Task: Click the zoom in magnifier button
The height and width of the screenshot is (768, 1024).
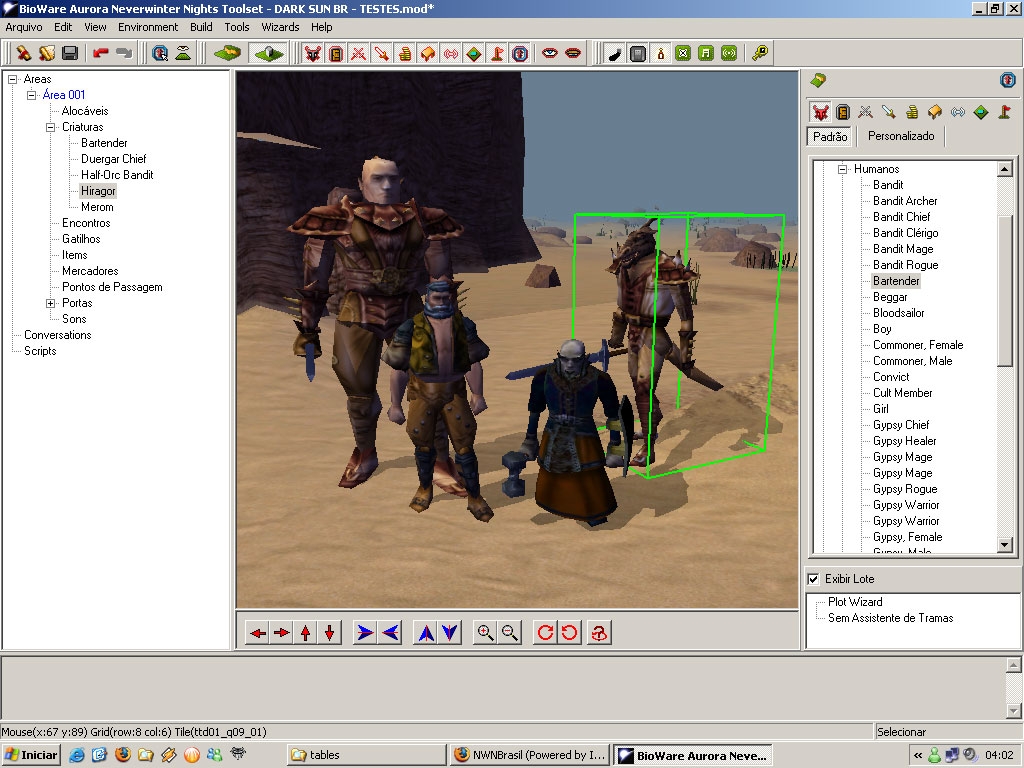Action: pyautogui.click(x=486, y=632)
